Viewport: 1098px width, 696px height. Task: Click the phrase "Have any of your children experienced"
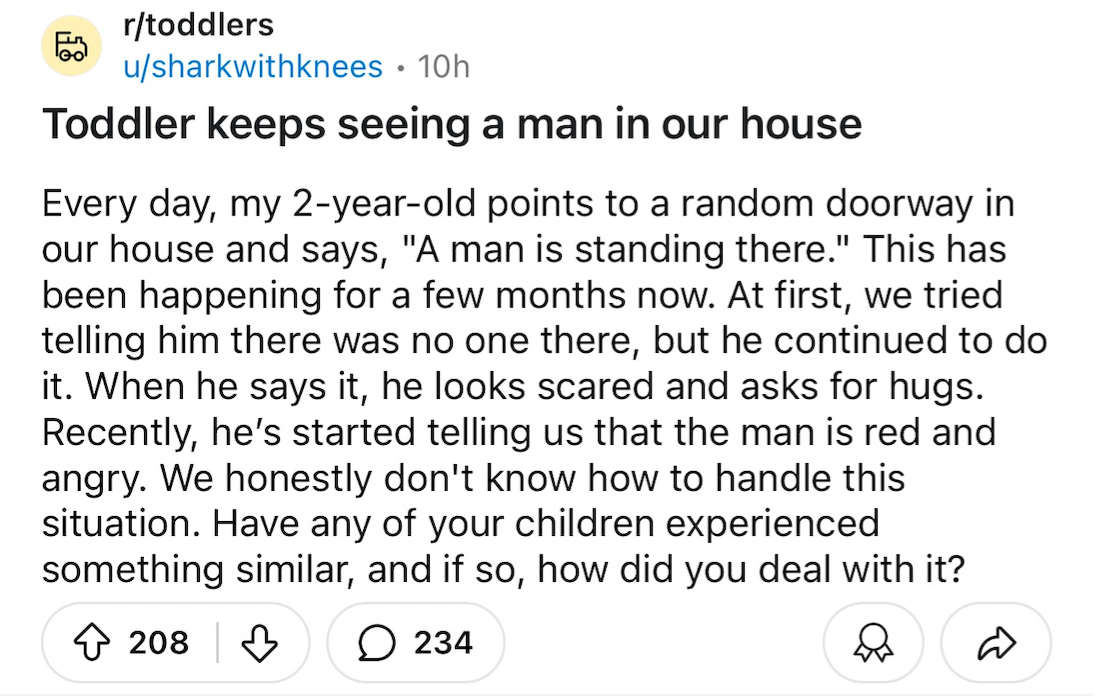(545, 524)
